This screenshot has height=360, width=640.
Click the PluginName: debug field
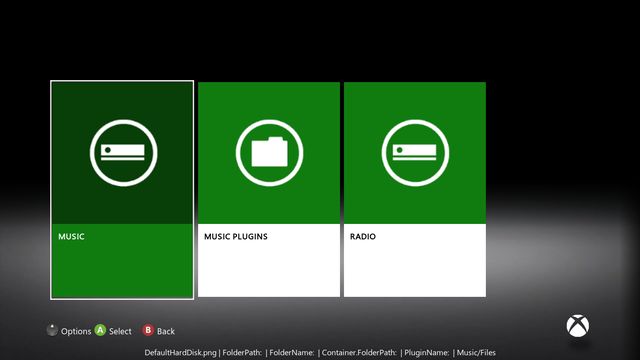tap(427, 353)
